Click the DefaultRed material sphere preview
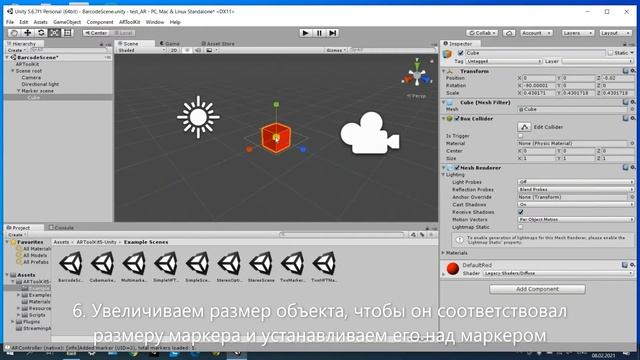This screenshot has width=640, height=360. 453,269
